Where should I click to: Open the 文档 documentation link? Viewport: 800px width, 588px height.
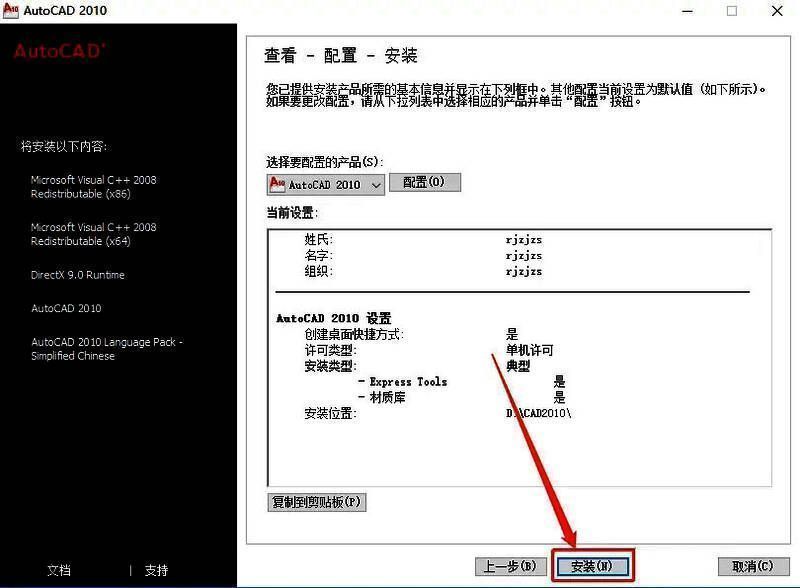pos(58,569)
